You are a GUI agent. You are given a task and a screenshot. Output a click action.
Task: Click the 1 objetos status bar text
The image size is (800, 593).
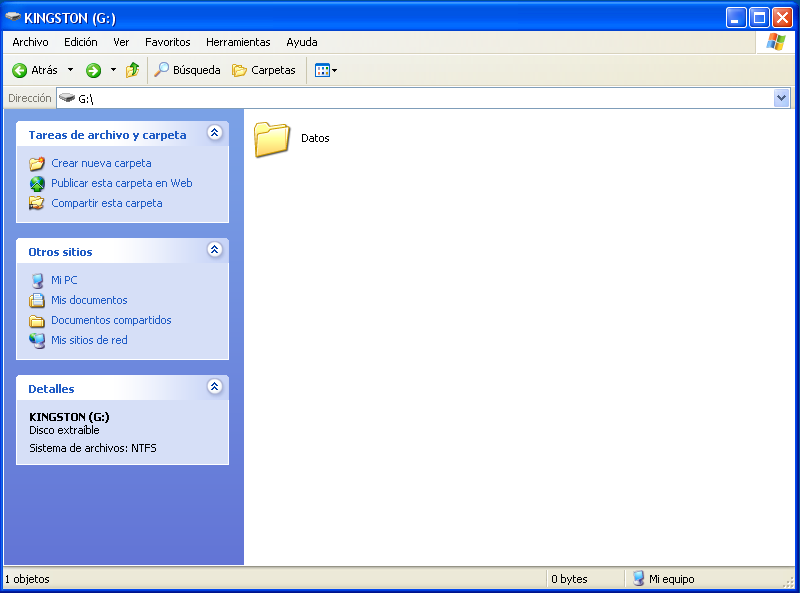click(27, 579)
